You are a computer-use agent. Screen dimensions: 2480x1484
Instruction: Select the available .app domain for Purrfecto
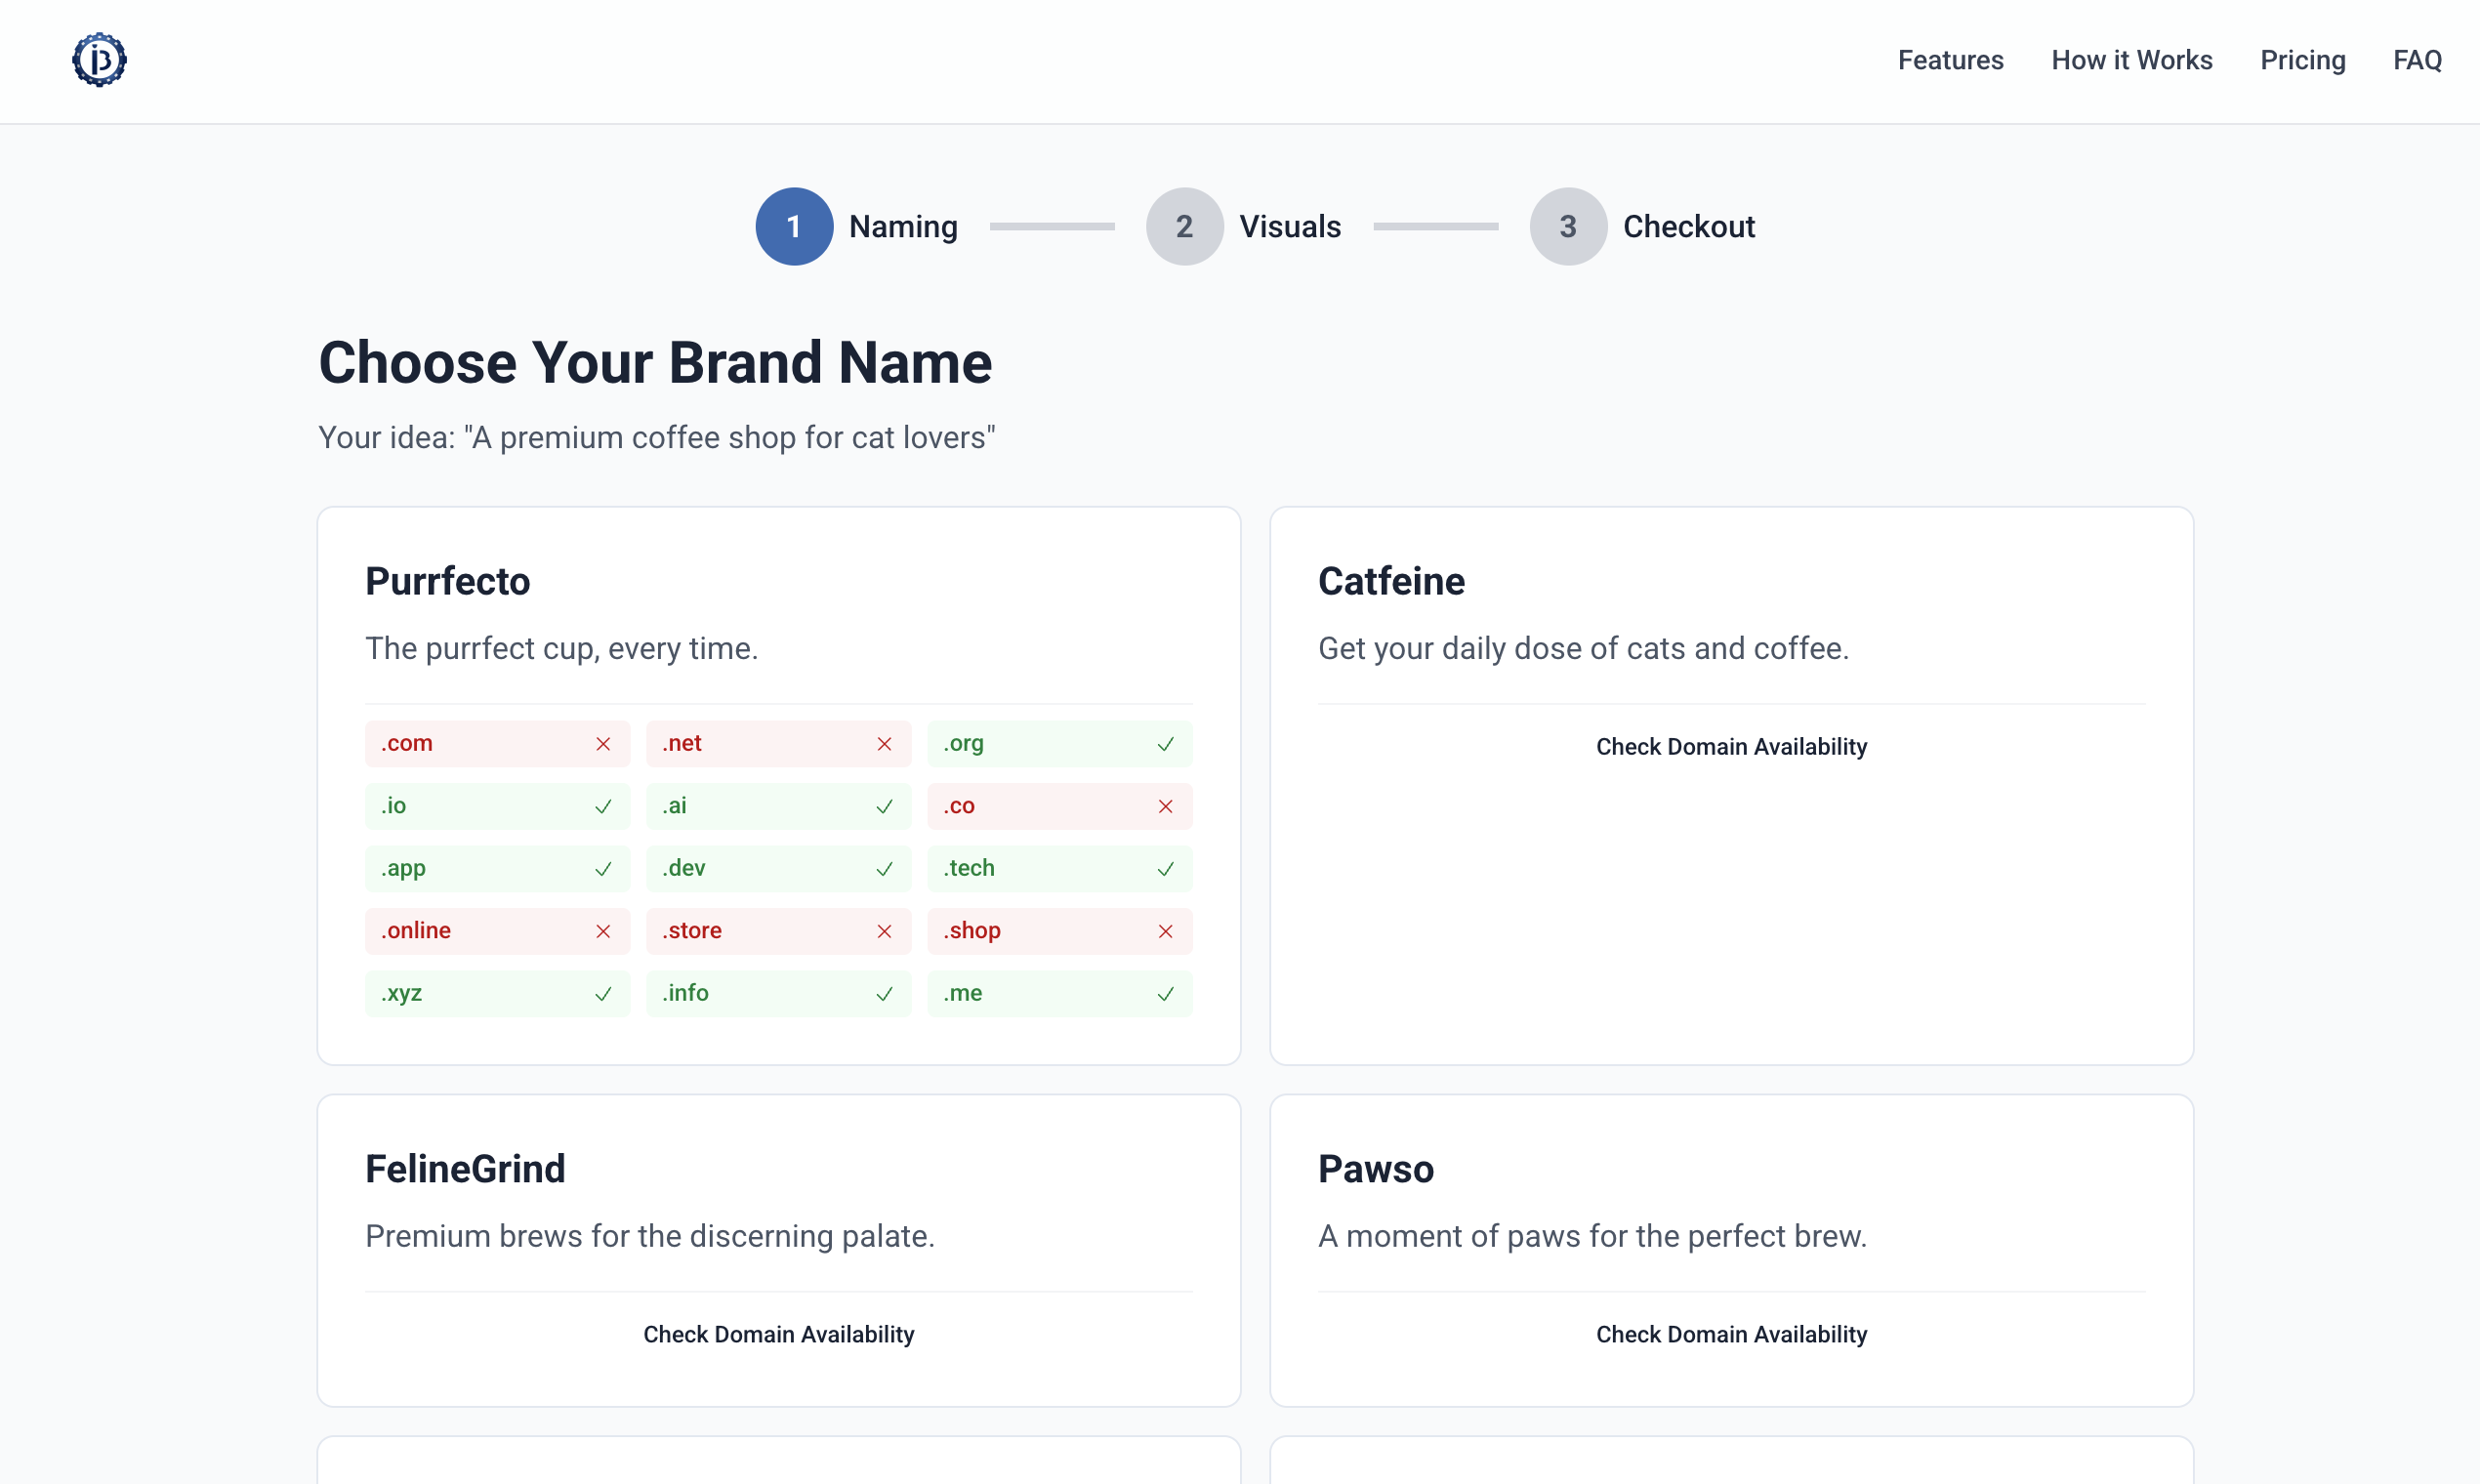point(497,868)
